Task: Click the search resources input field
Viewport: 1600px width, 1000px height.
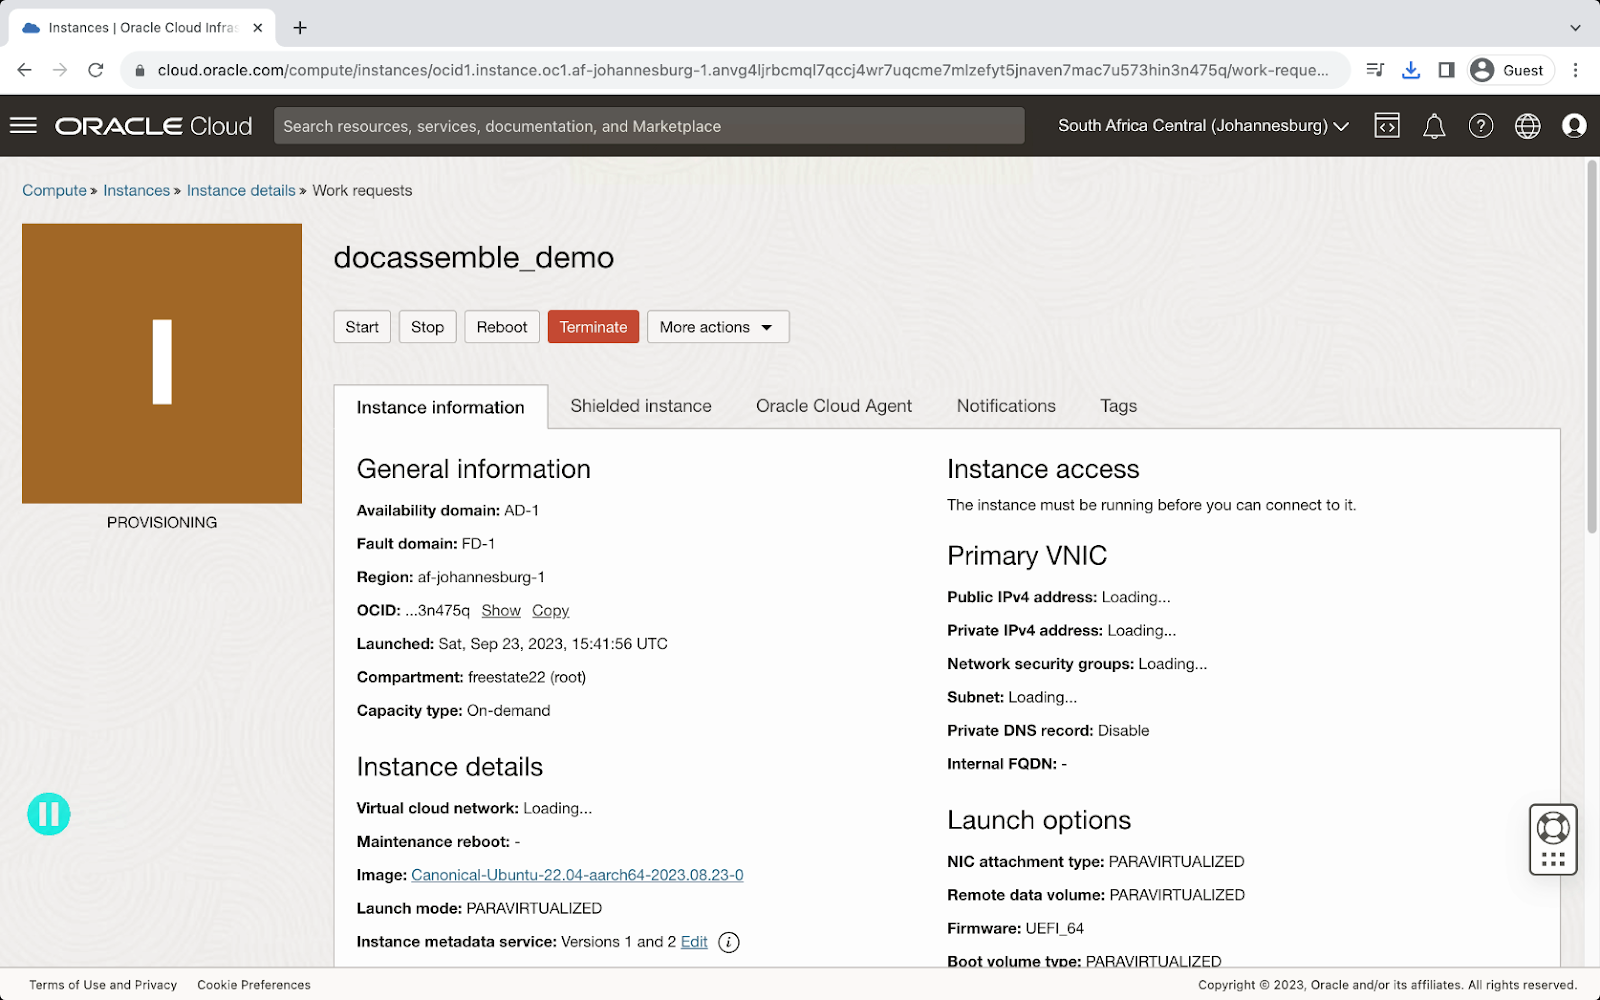Action: click(x=649, y=126)
